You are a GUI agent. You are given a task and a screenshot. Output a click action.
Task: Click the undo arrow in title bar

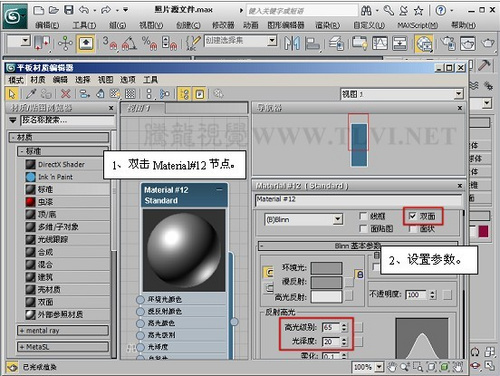point(84,10)
